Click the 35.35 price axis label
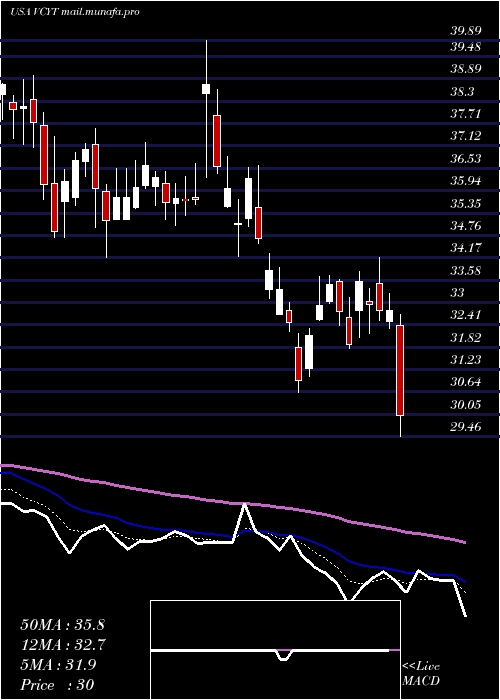Viewport: 500px width, 700px height. pos(465,204)
